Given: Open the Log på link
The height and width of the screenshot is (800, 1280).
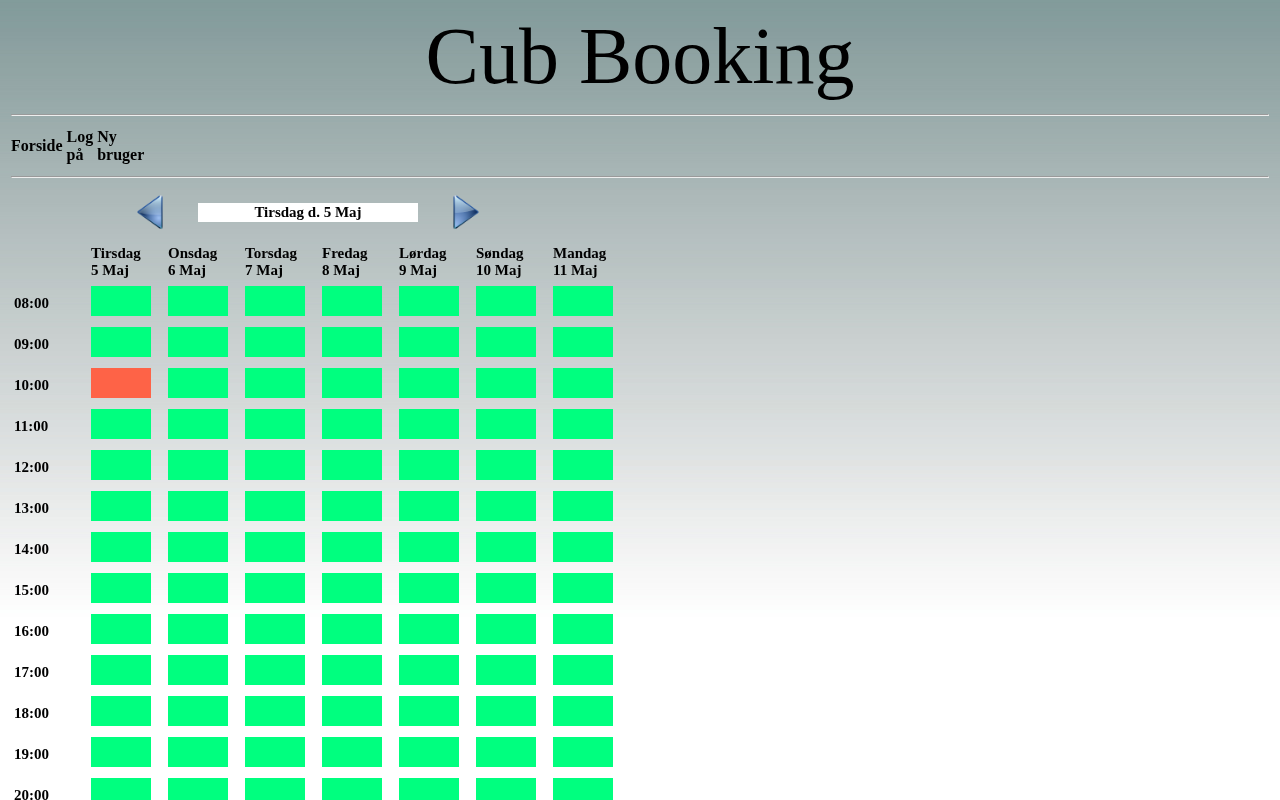Looking at the screenshot, I should point(80,146).
